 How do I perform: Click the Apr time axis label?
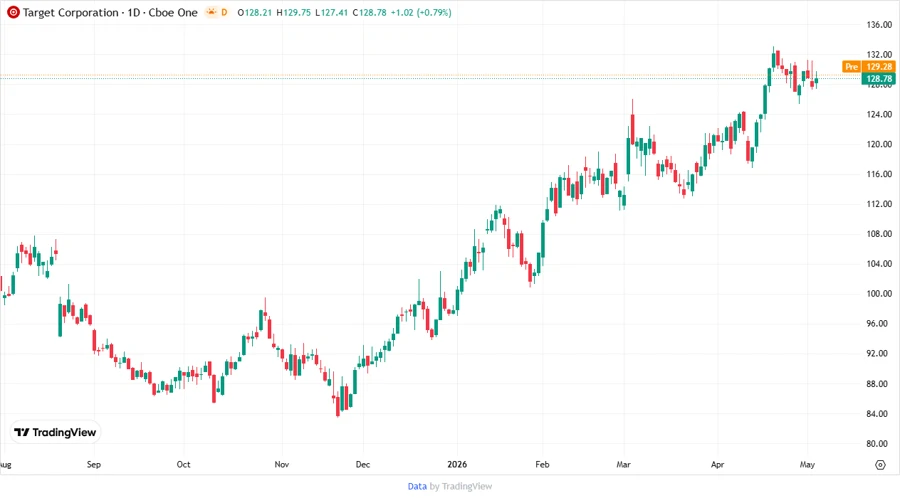[x=717, y=464]
